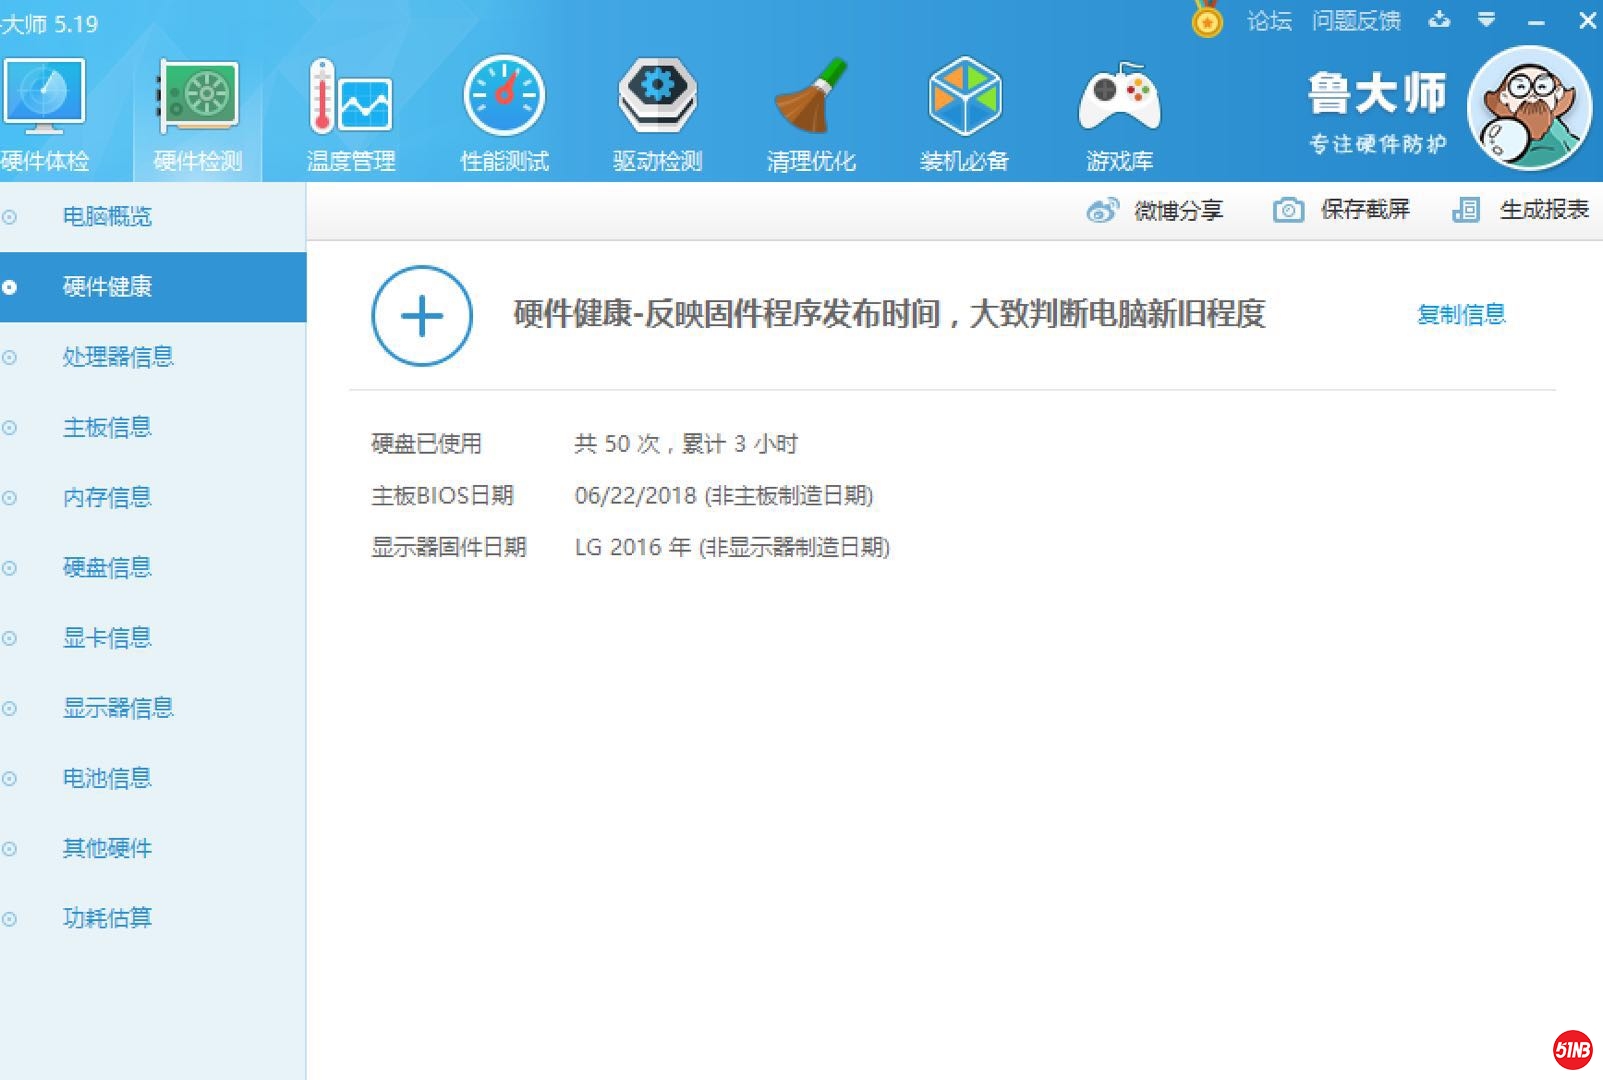
Task: Open the 清理优化 broom icon
Action: (811, 98)
